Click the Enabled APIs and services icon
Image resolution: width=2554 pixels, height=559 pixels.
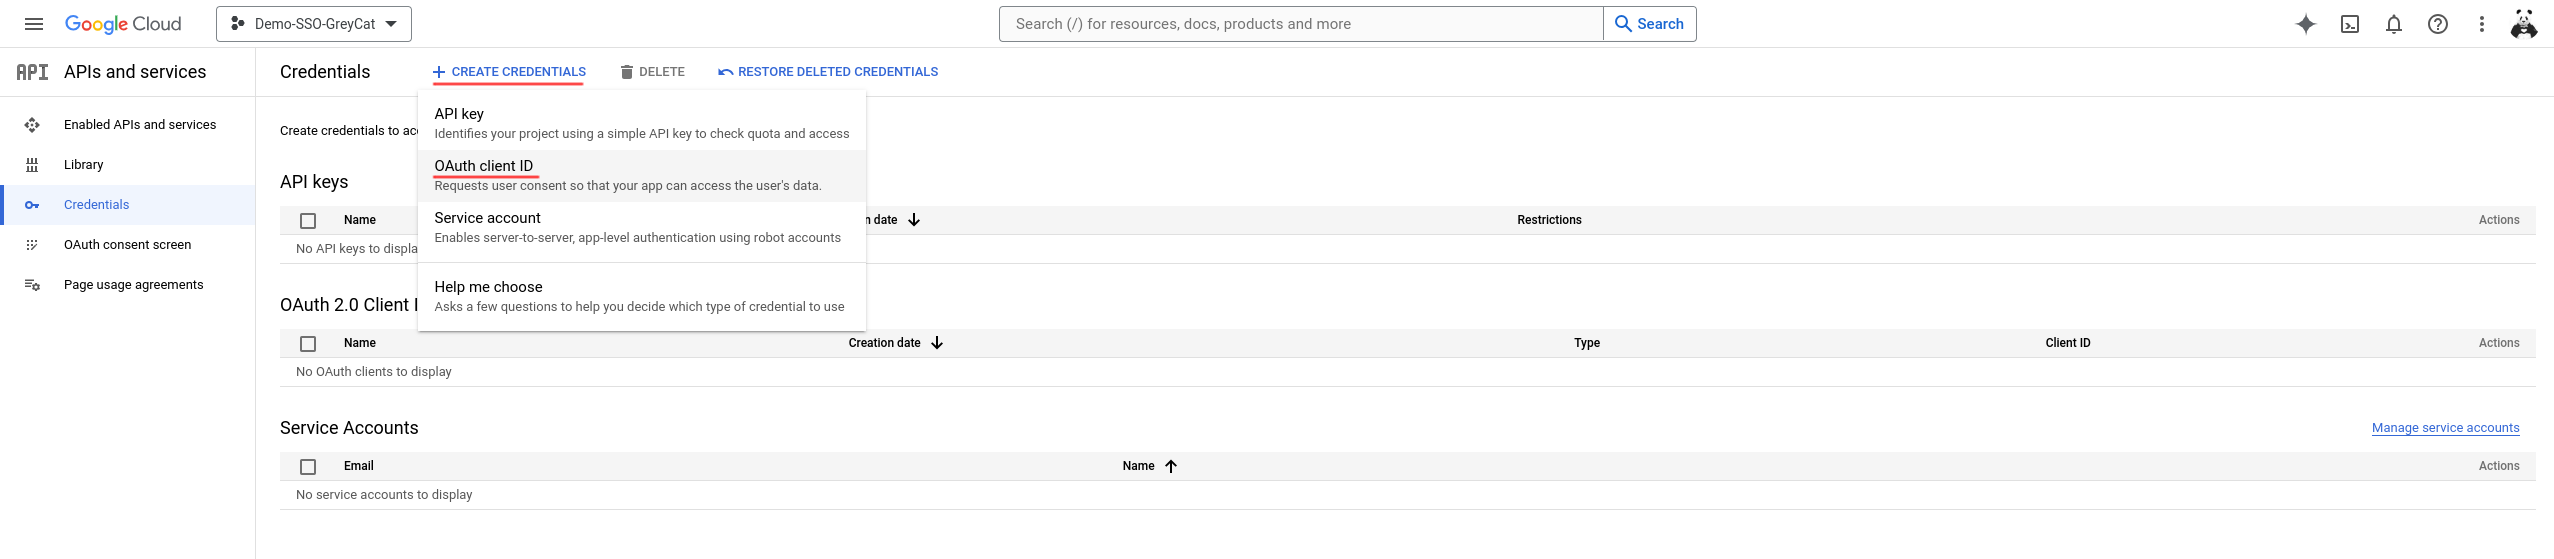[x=32, y=125]
